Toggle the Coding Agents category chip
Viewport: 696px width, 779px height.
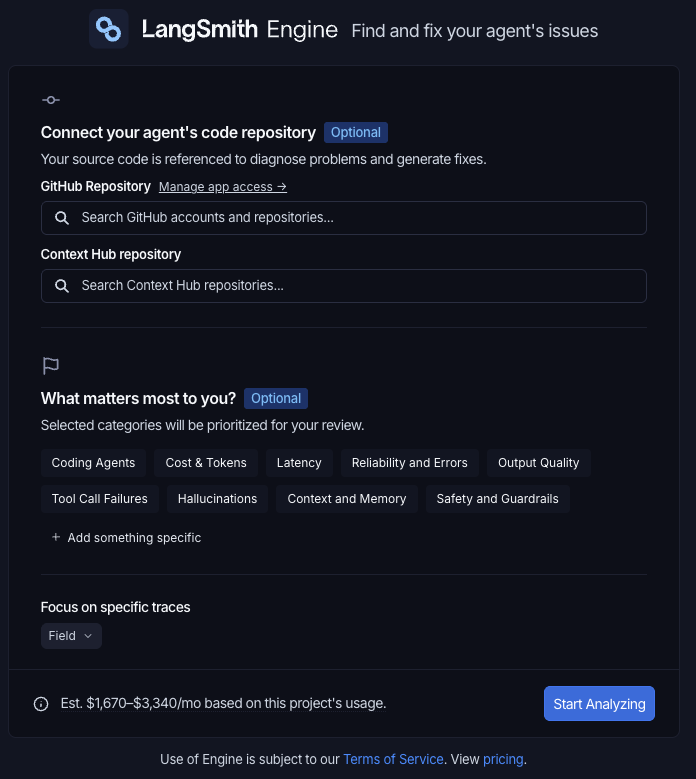coord(93,463)
